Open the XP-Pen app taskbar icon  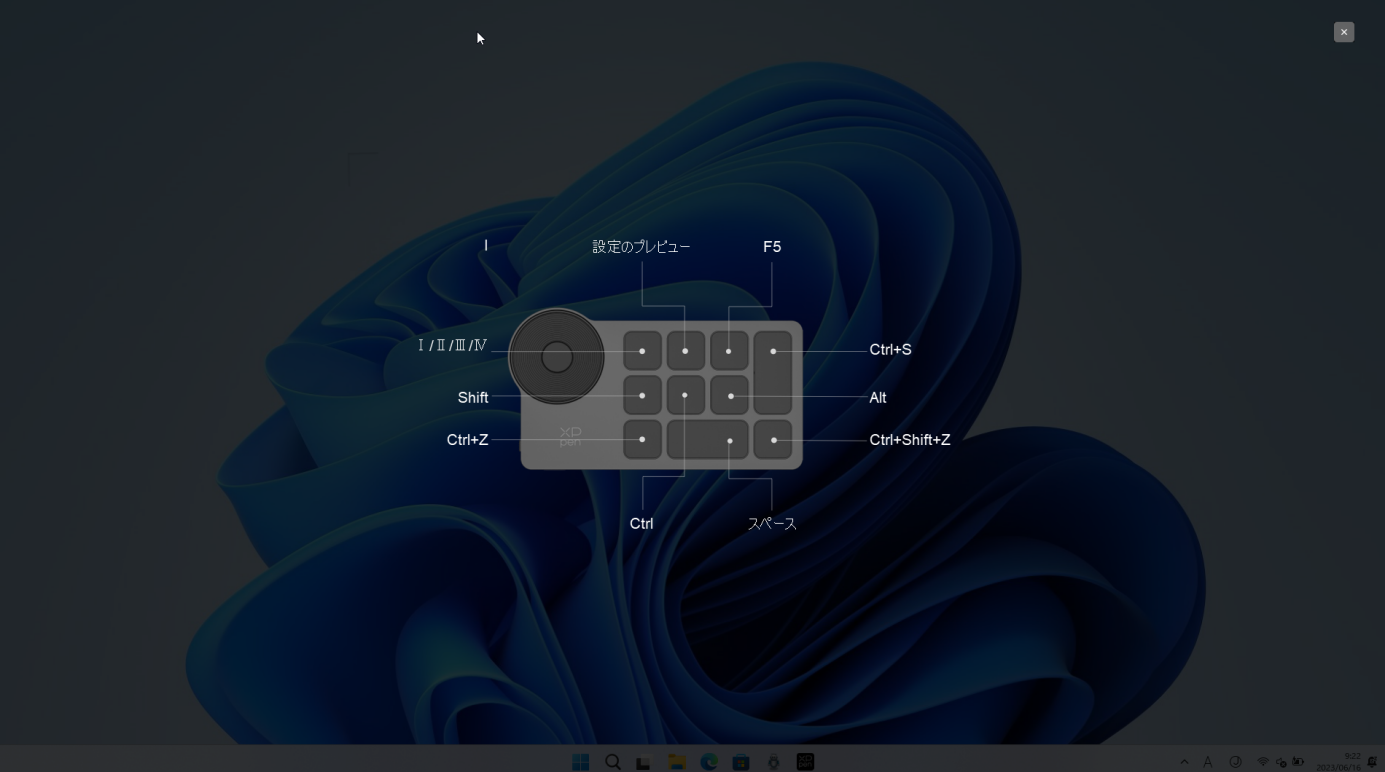[x=805, y=762]
